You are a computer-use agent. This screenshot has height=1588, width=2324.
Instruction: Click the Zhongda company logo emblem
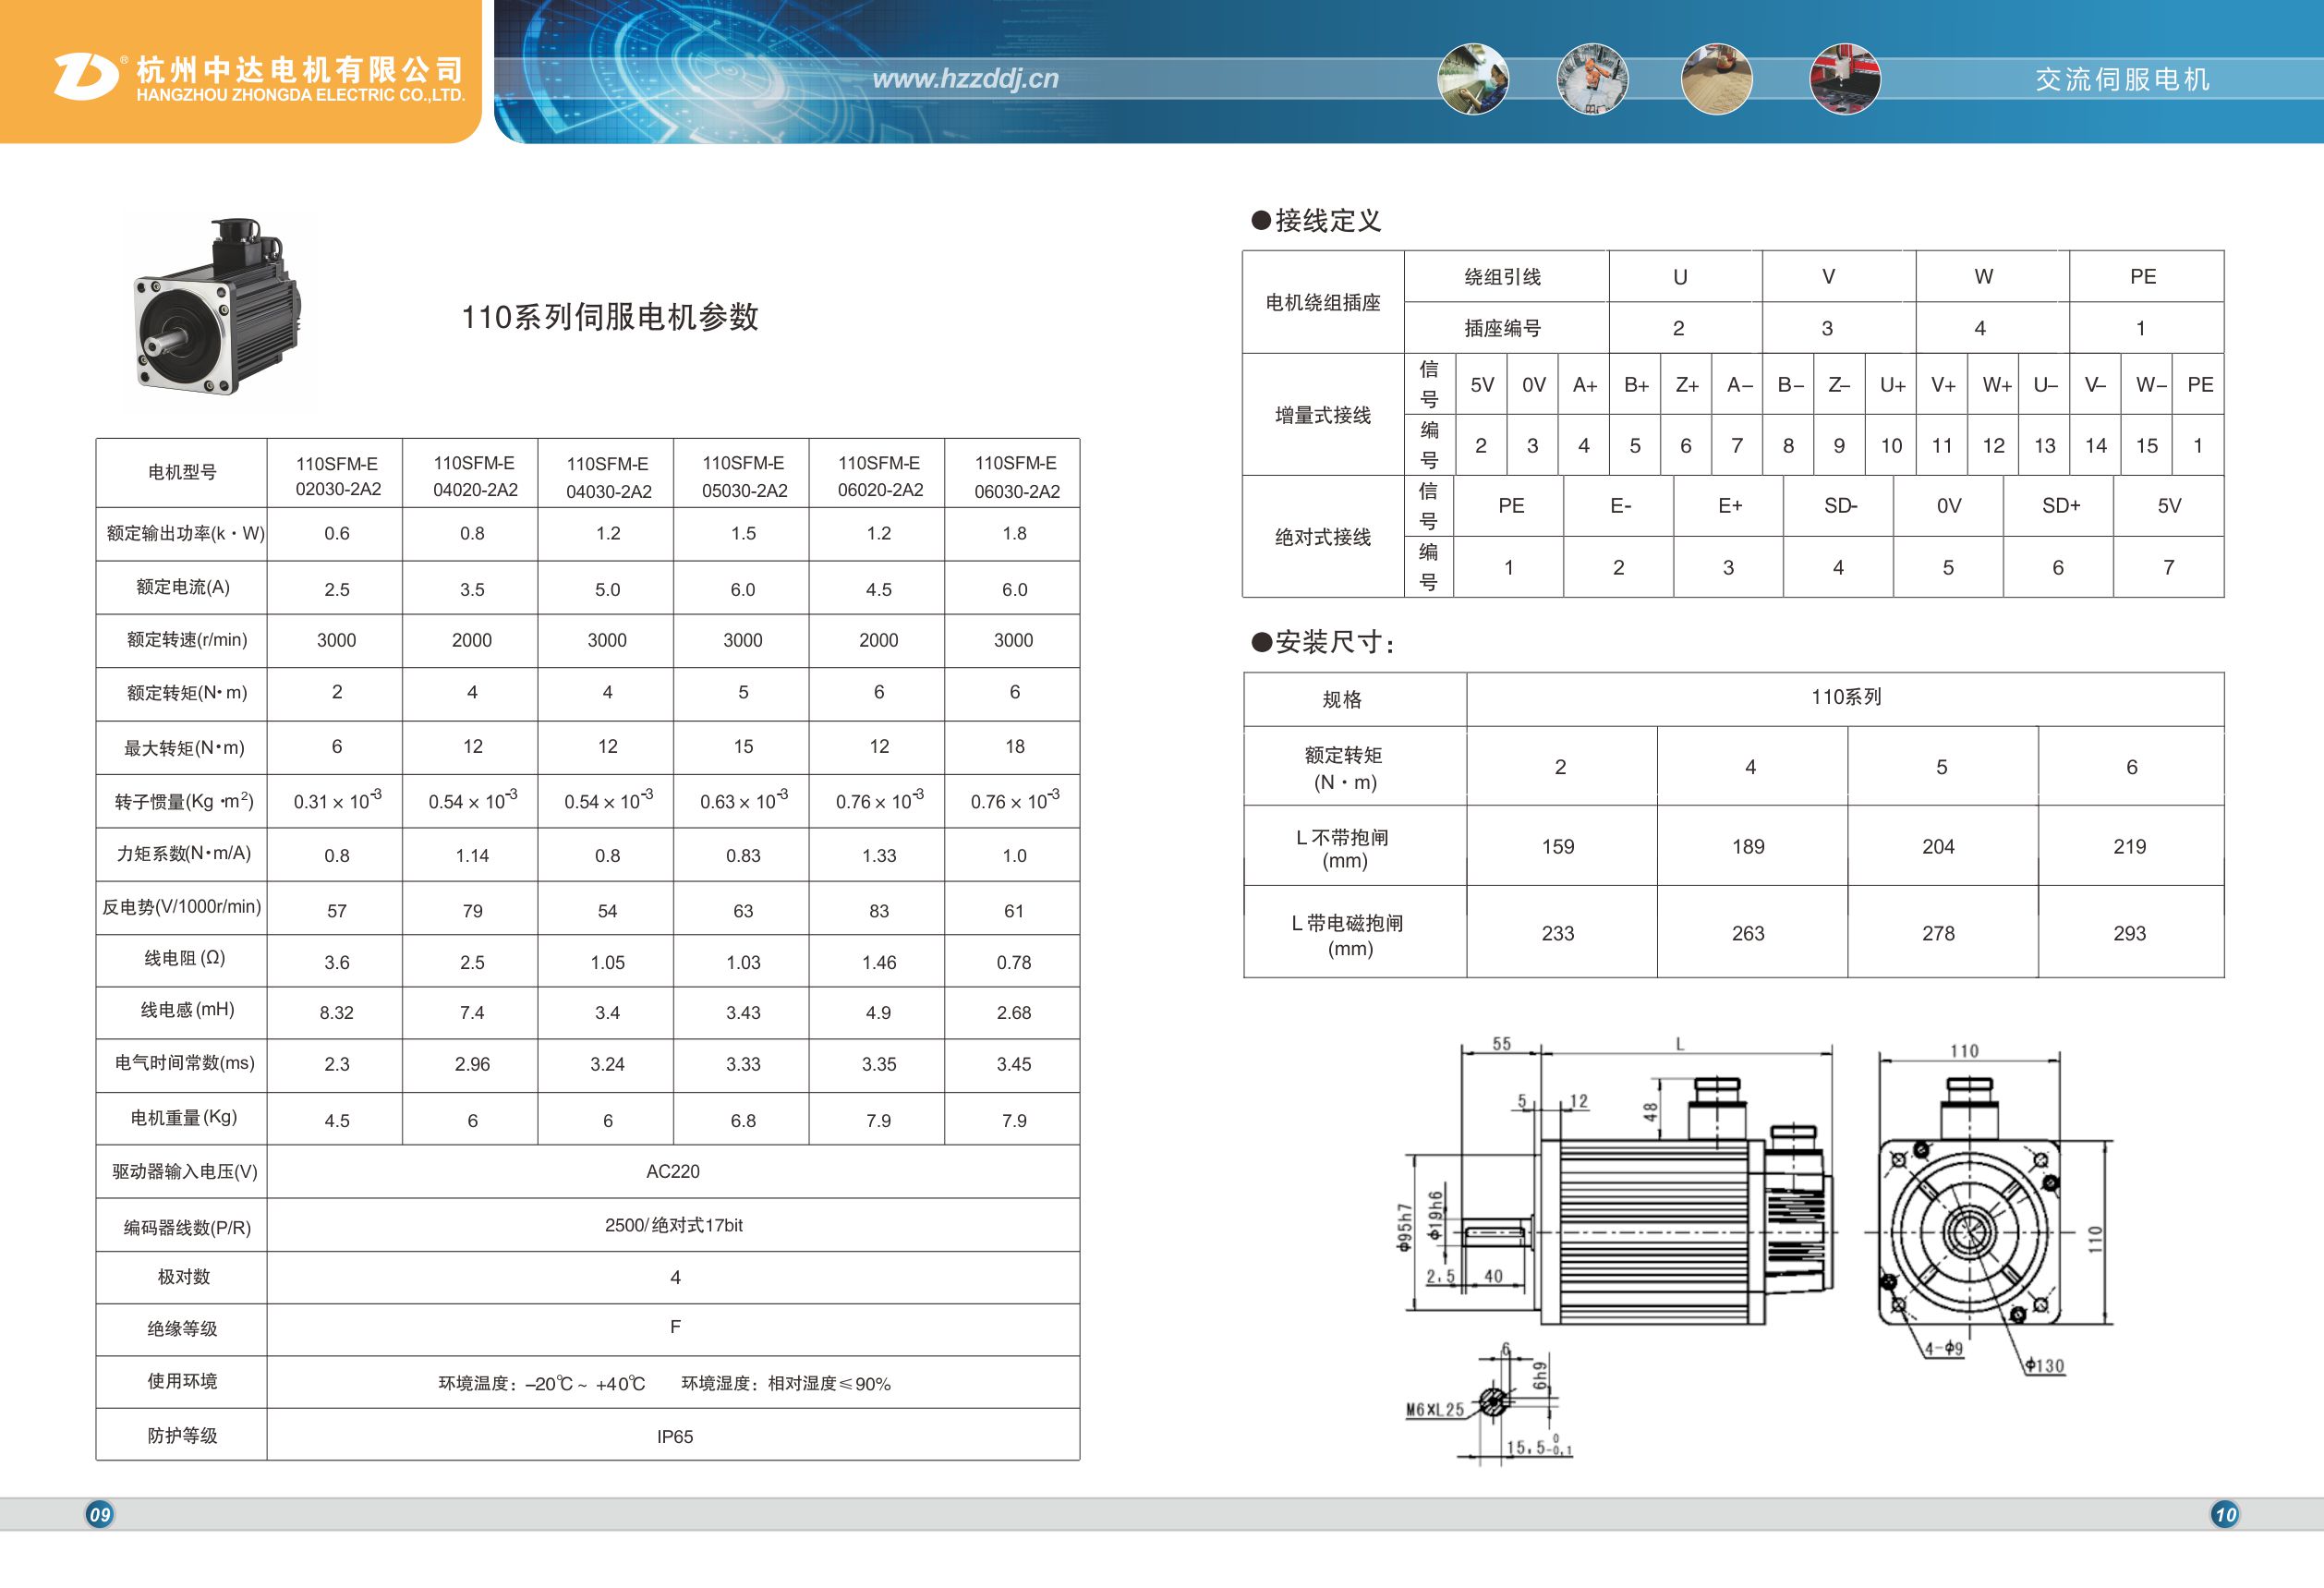pos(85,76)
